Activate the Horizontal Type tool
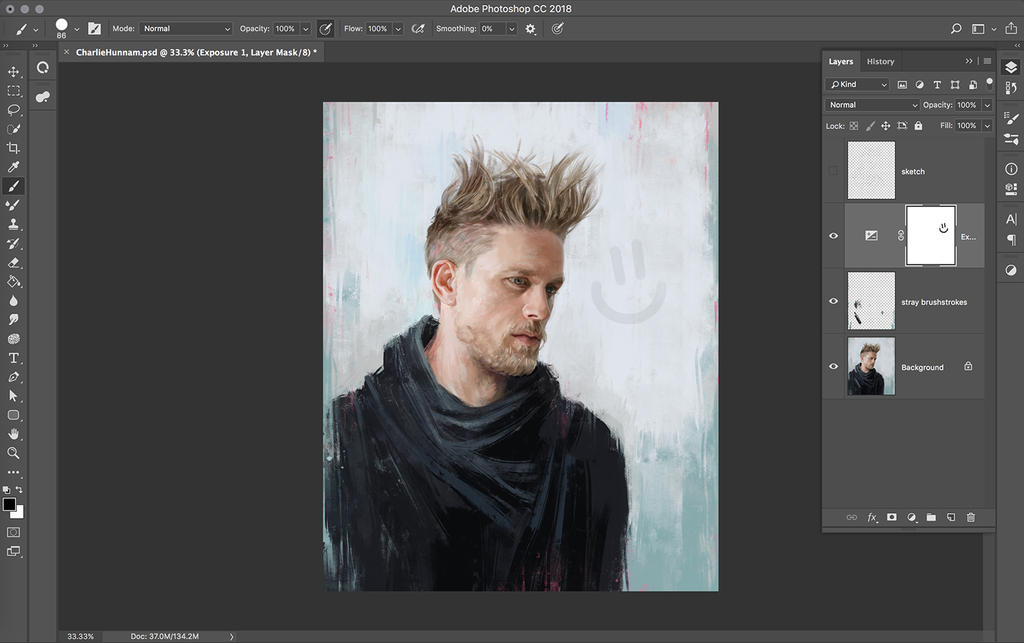 (x=14, y=358)
